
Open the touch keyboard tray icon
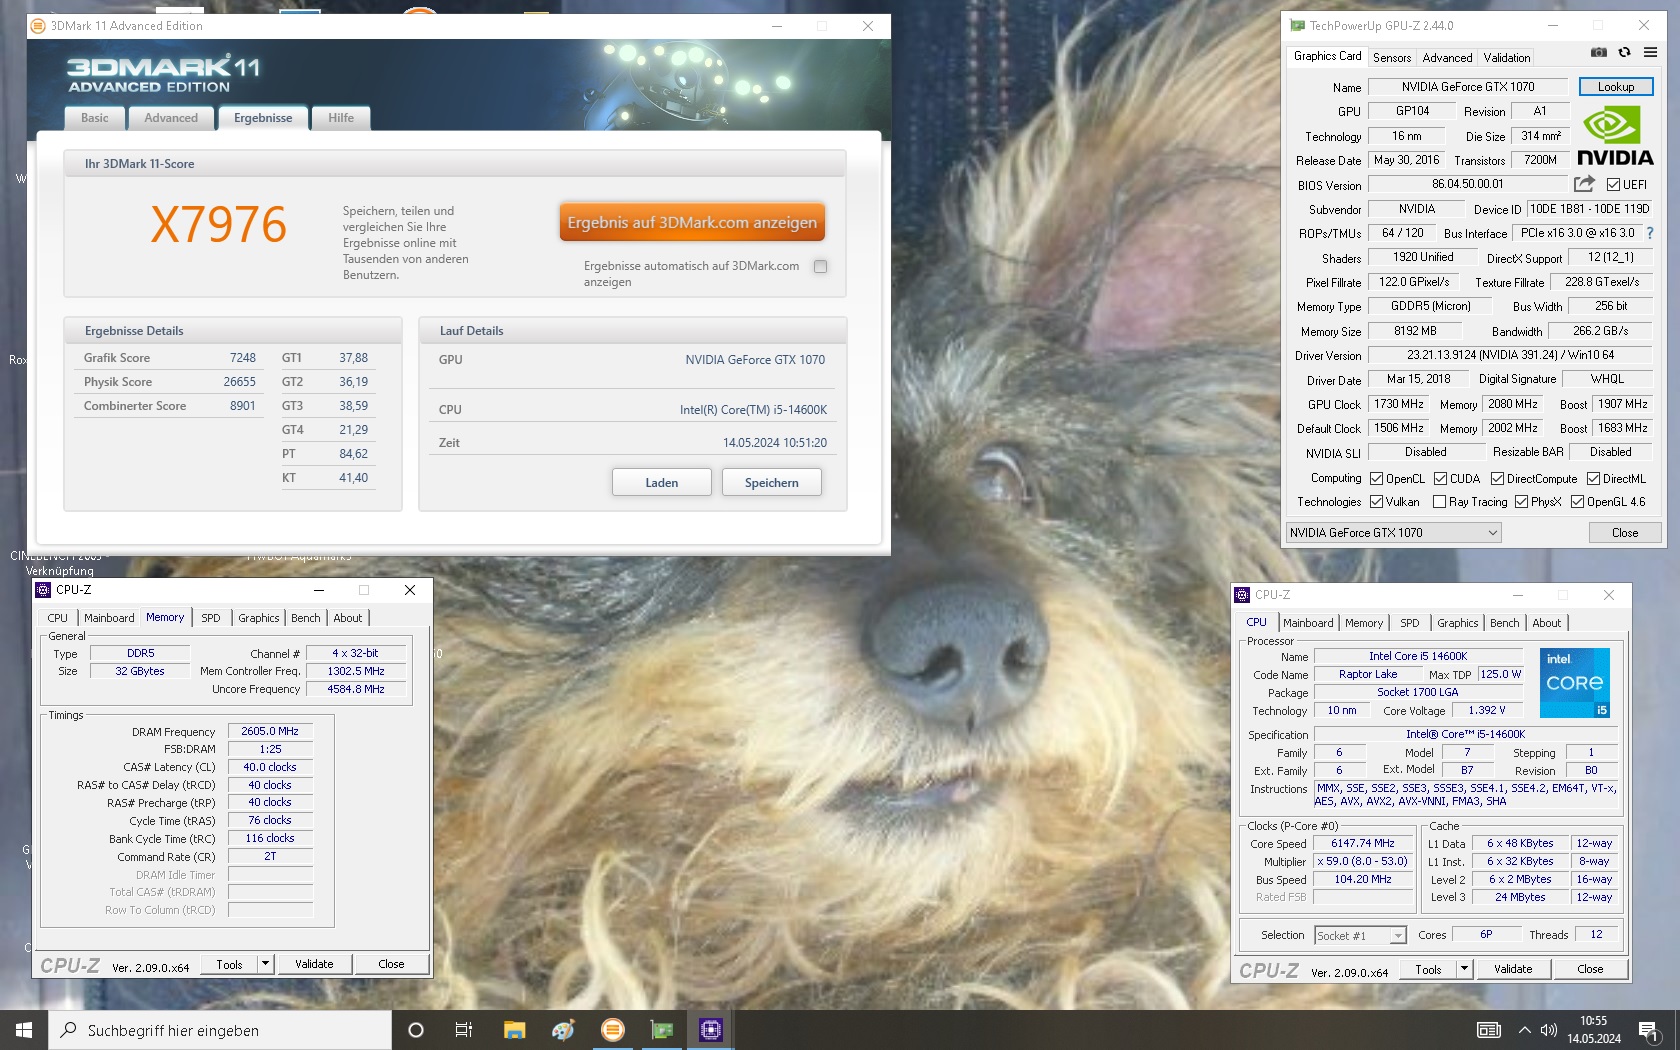[x=1489, y=1030]
